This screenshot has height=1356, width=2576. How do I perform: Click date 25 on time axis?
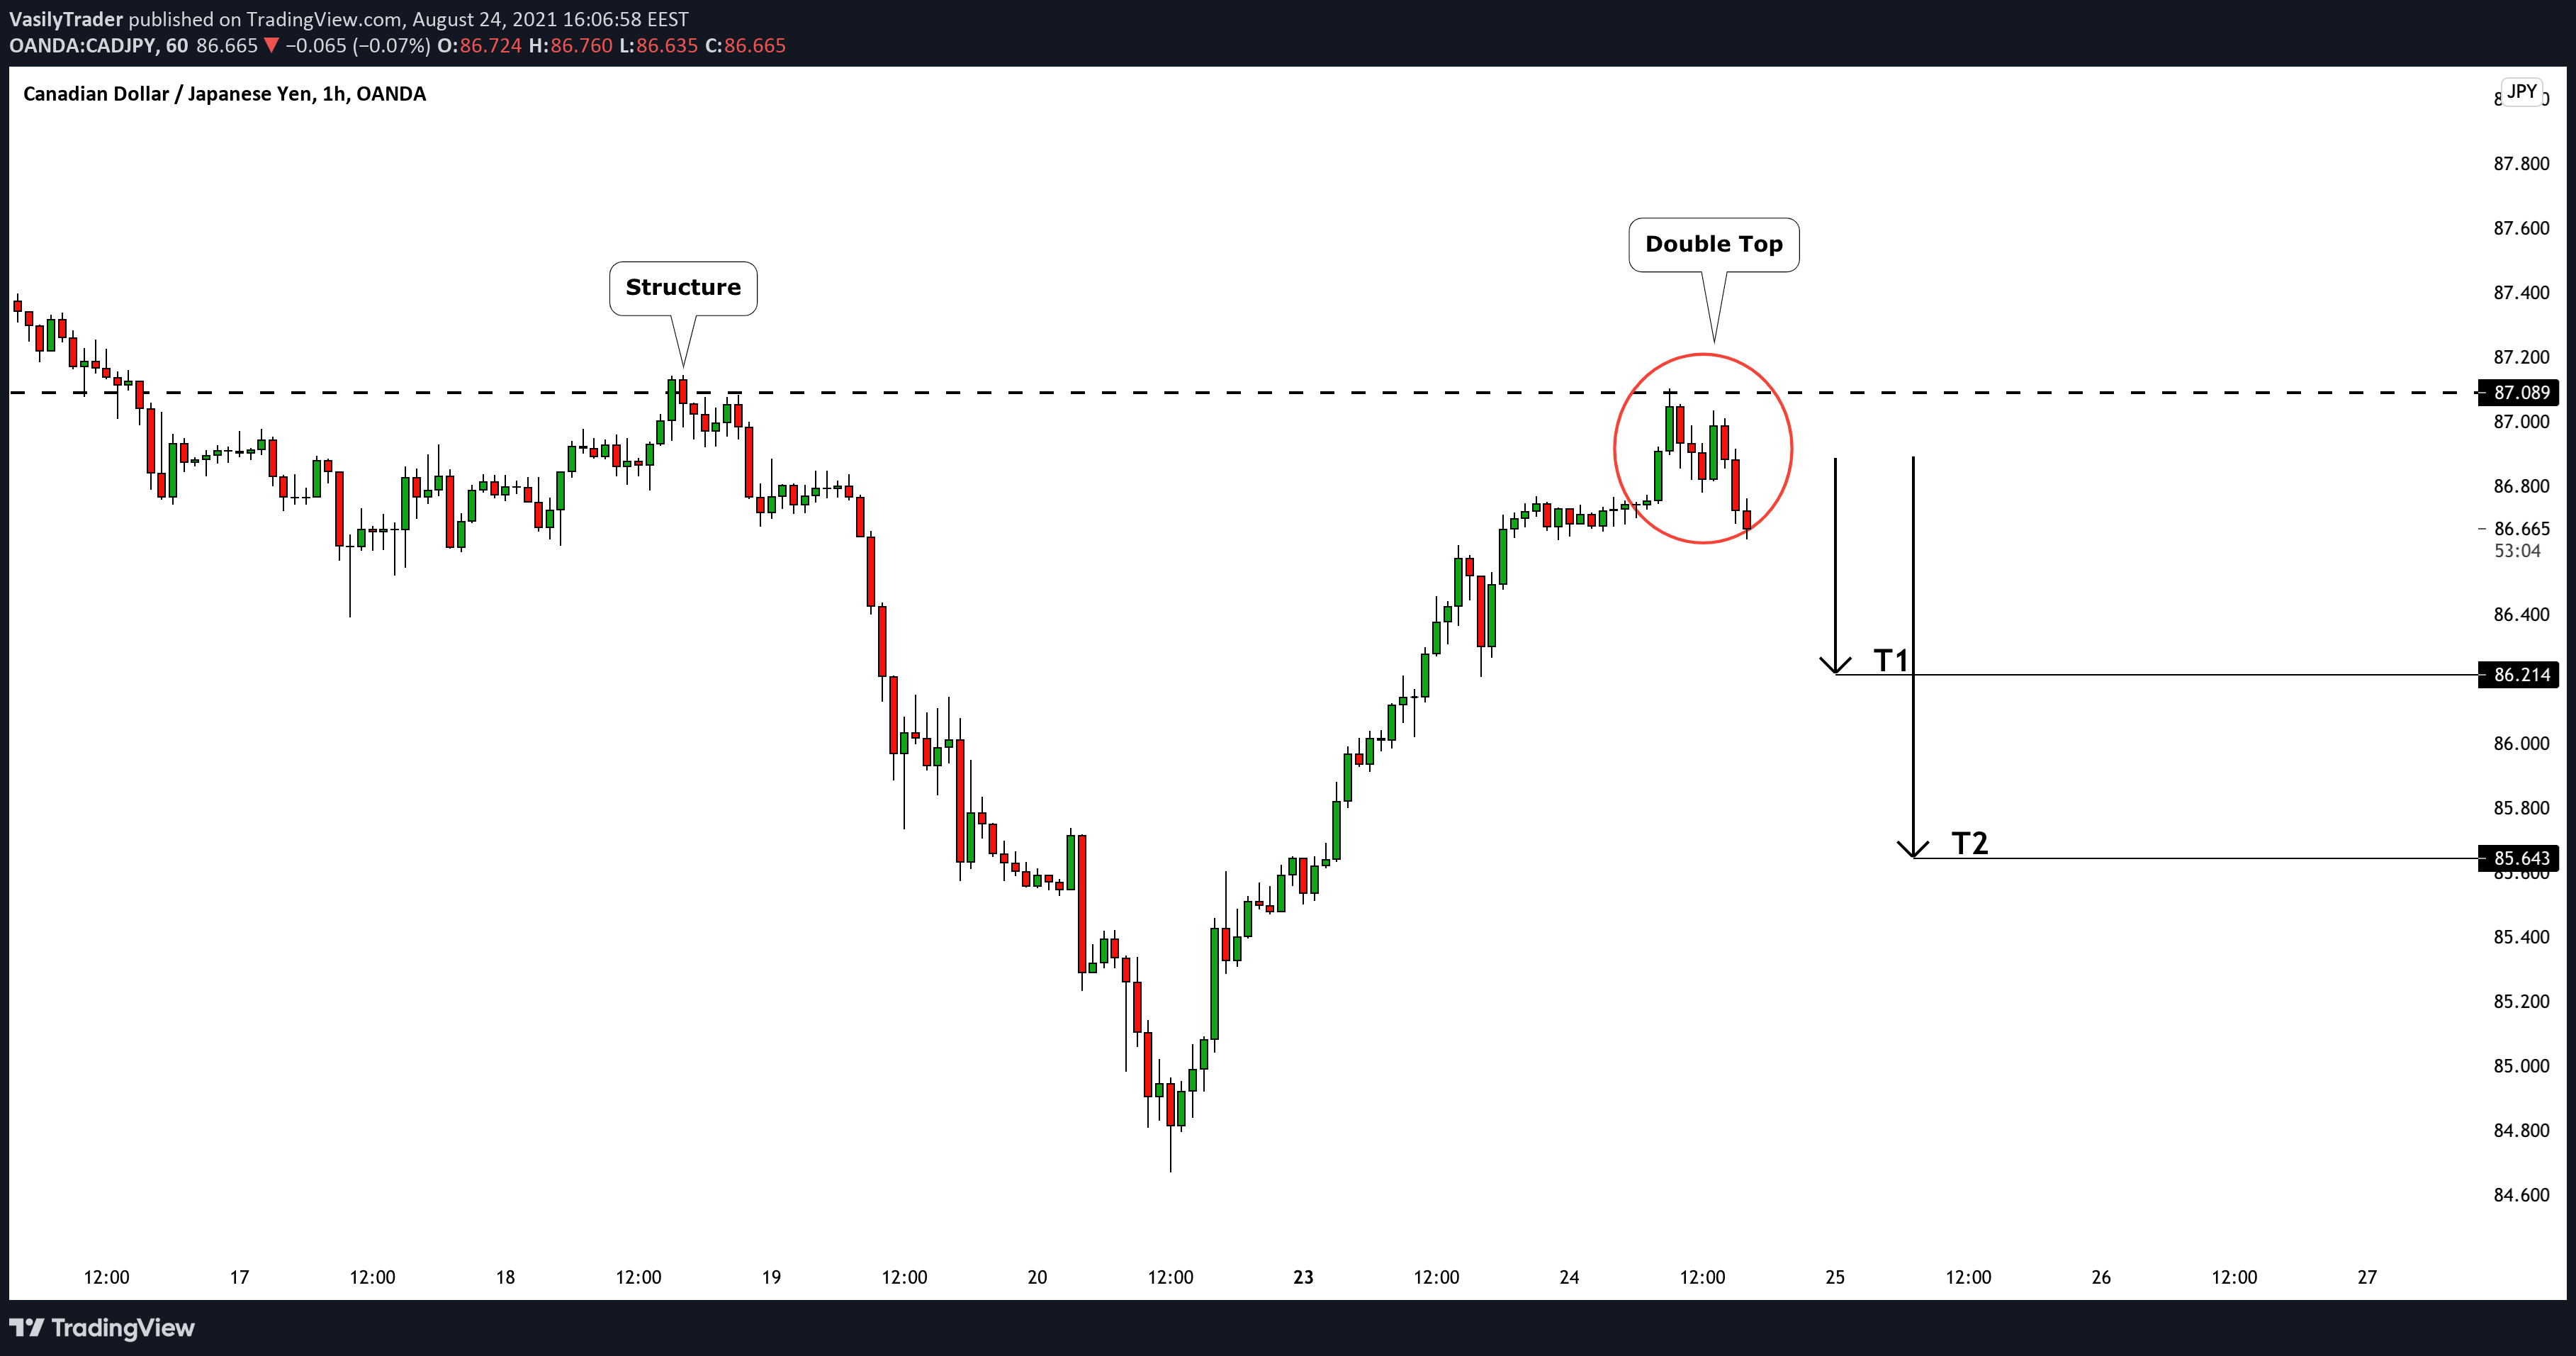click(x=1836, y=1277)
